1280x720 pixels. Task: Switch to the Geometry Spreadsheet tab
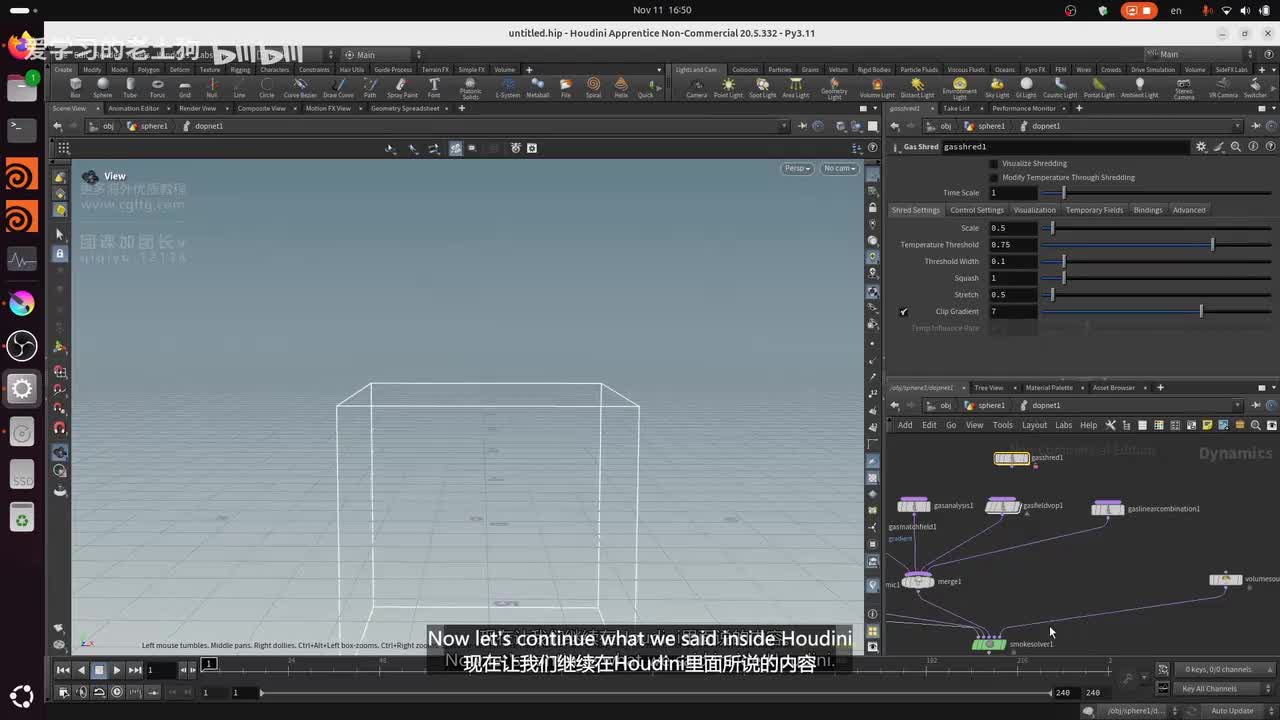[x=405, y=108]
